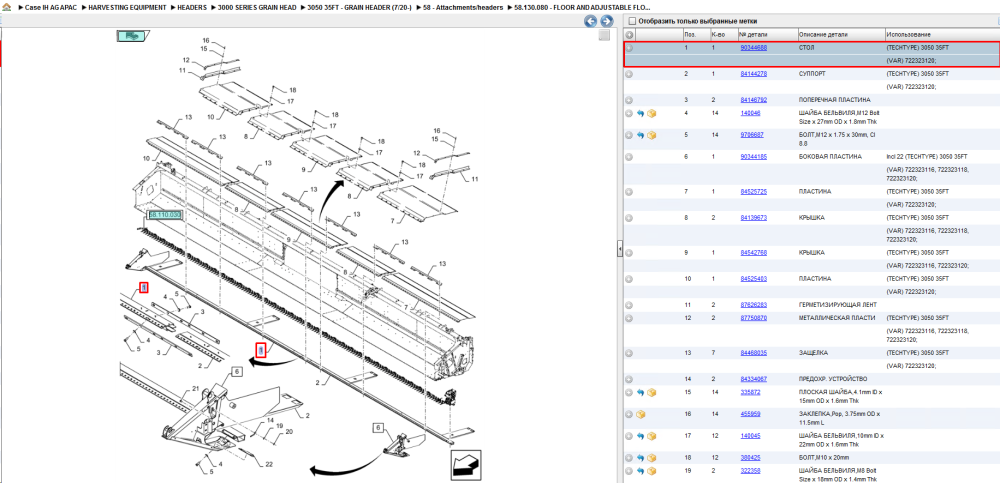Click gray circle for ПРЕДОХР. УСТРОЙСТВО row
The height and width of the screenshot is (483, 1000).
tap(629, 379)
